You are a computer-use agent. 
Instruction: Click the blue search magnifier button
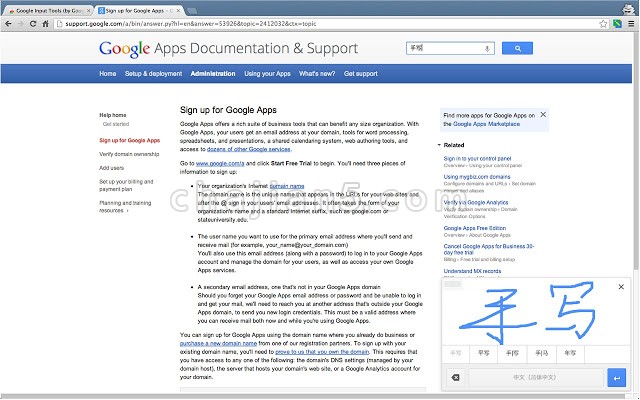(x=517, y=48)
